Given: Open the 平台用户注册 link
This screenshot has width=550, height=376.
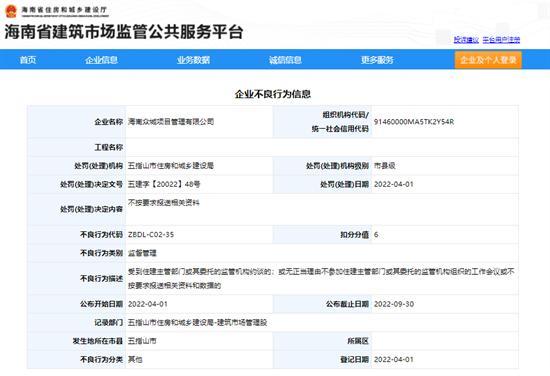Looking at the screenshot, I should tap(501, 40).
